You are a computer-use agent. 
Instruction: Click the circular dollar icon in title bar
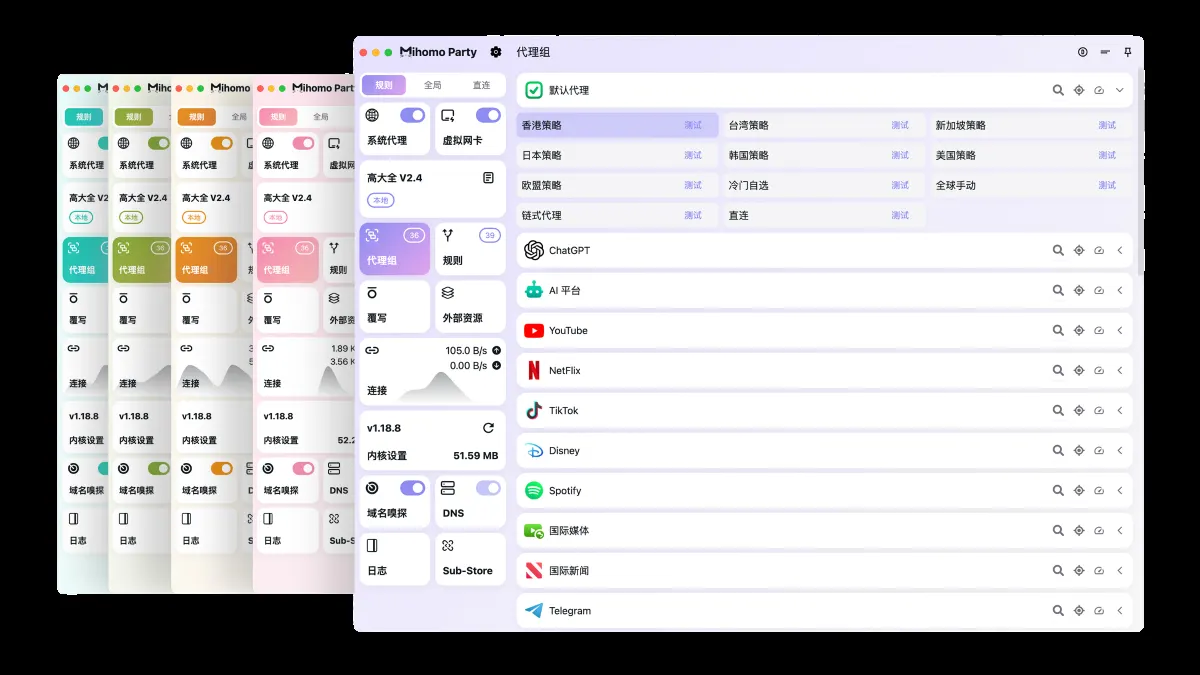point(1083,52)
